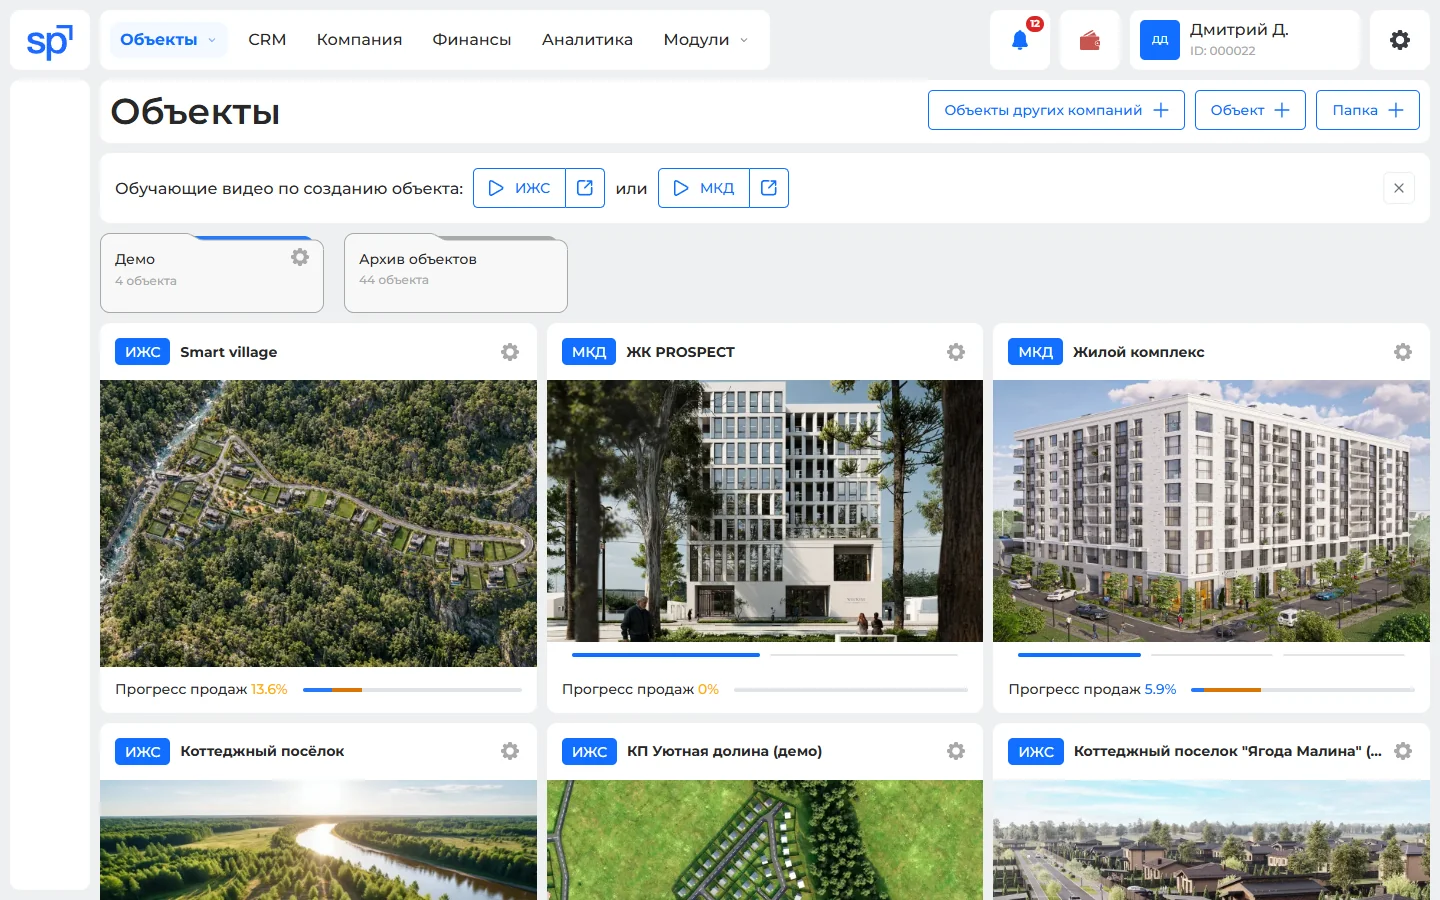This screenshot has width=1440, height=900.
Task: Click ИЖС badge on Ягода Малина card
Action: coord(1036,751)
